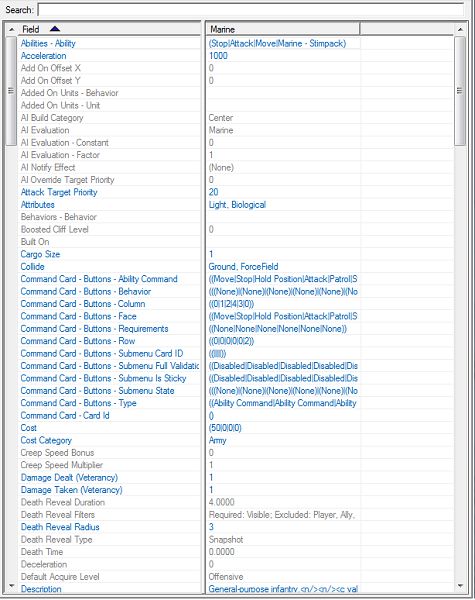Select Command Card - Buttons - Submenu Card ID
The height and width of the screenshot is (600, 475).
109,353
